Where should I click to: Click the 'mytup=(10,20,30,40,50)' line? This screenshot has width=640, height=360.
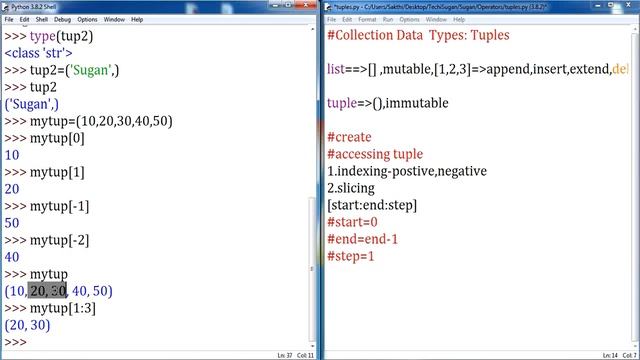click(x=89, y=121)
